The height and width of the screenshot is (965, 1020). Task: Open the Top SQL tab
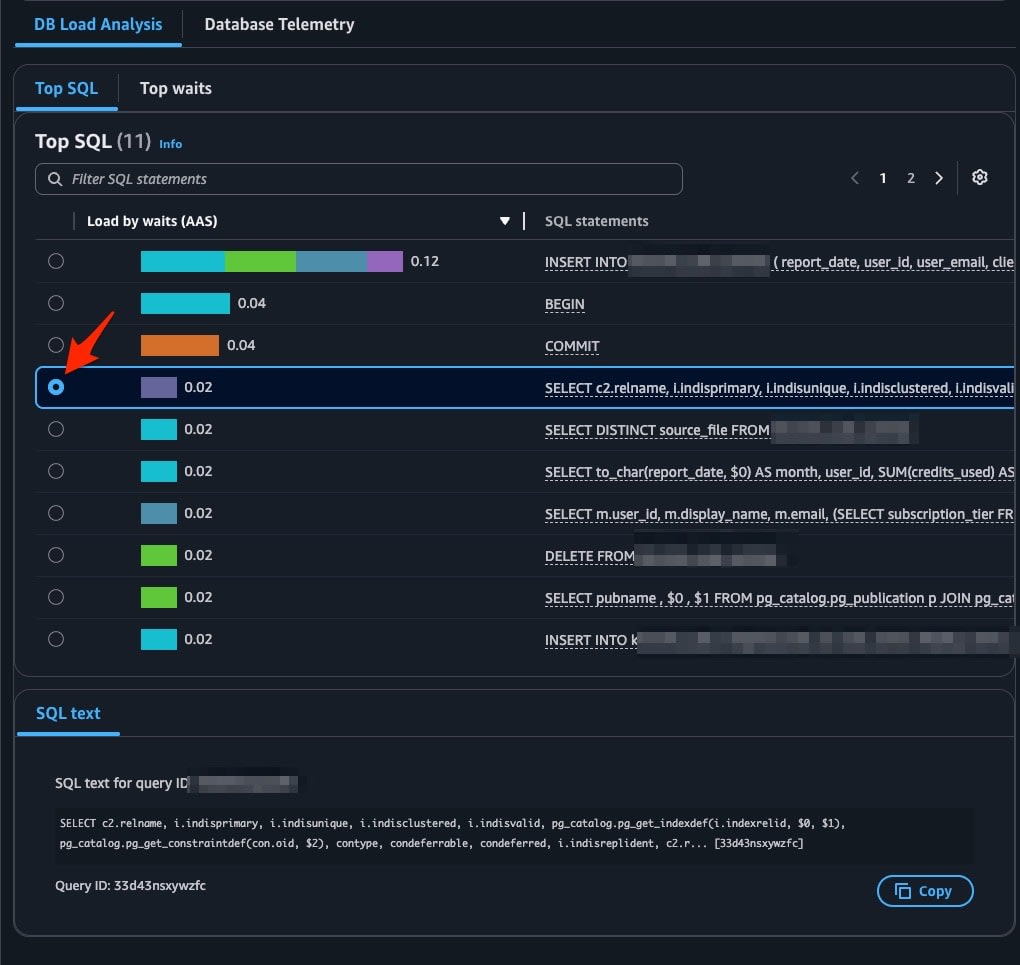[66, 88]
